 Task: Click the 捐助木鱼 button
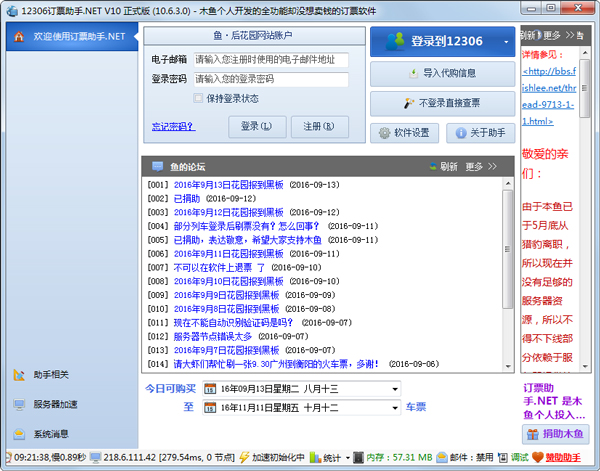555,434
